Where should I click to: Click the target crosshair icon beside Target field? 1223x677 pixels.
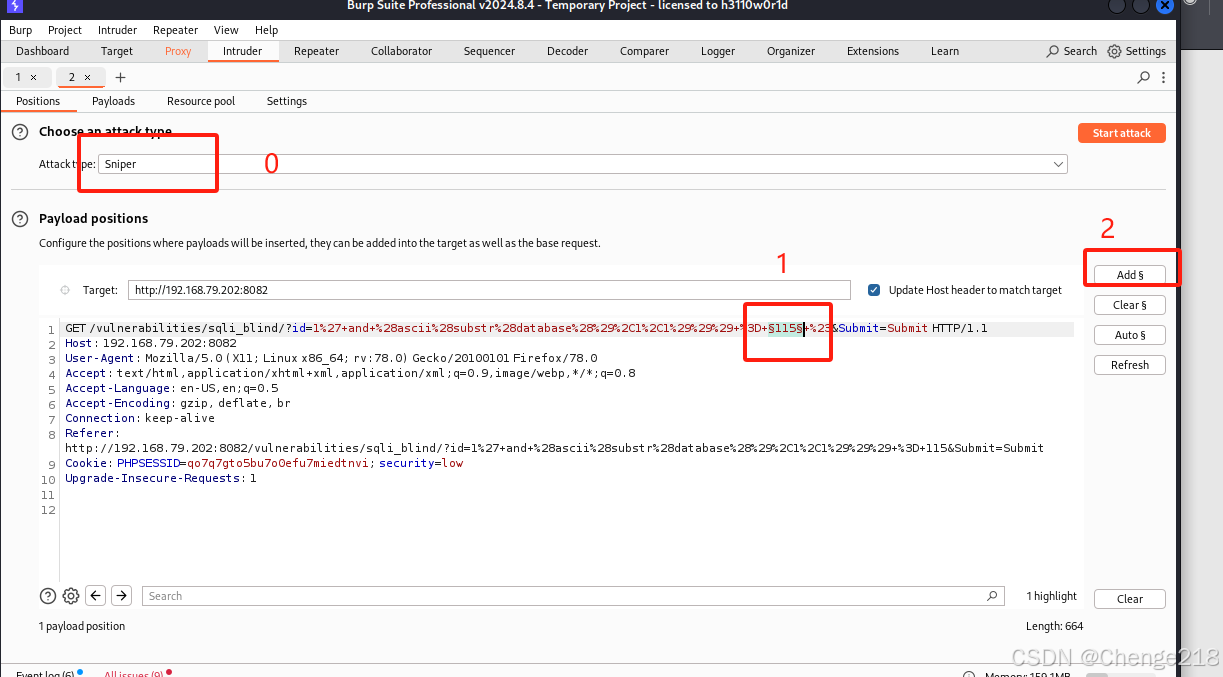click(x=65, y=290)
